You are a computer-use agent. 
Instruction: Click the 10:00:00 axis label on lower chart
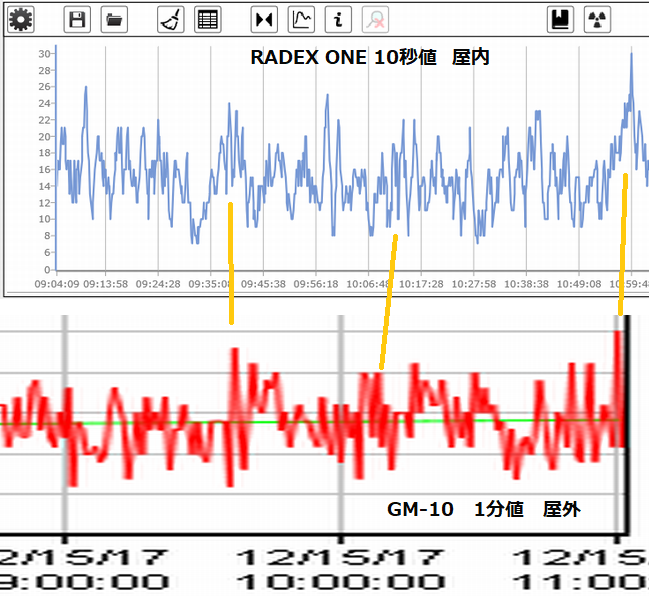click(341, 582)
